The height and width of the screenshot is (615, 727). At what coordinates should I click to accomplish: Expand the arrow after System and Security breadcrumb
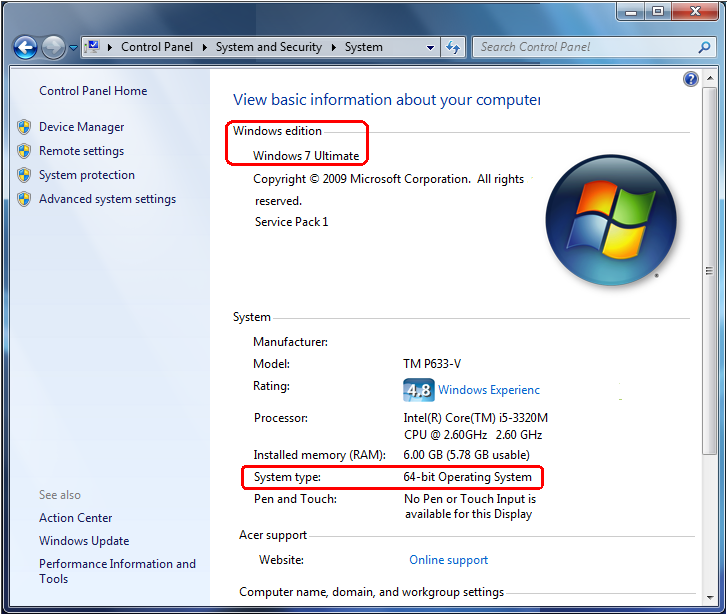pos(334,47)
